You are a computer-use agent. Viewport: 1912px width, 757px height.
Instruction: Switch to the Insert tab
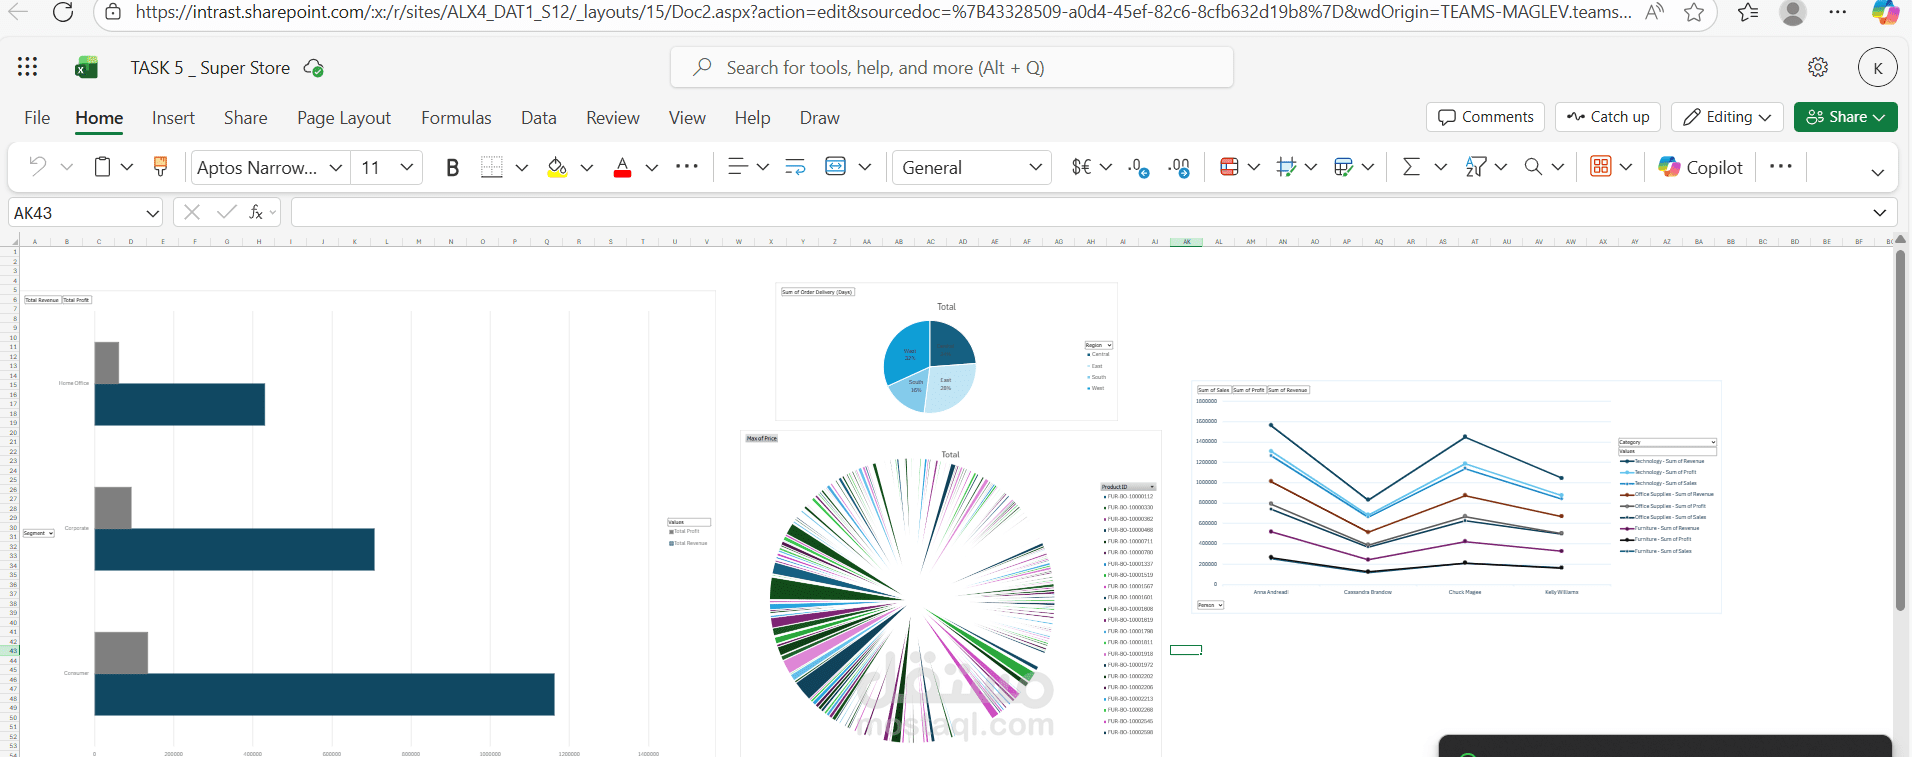pyautogui.click(x=173, y=118)
